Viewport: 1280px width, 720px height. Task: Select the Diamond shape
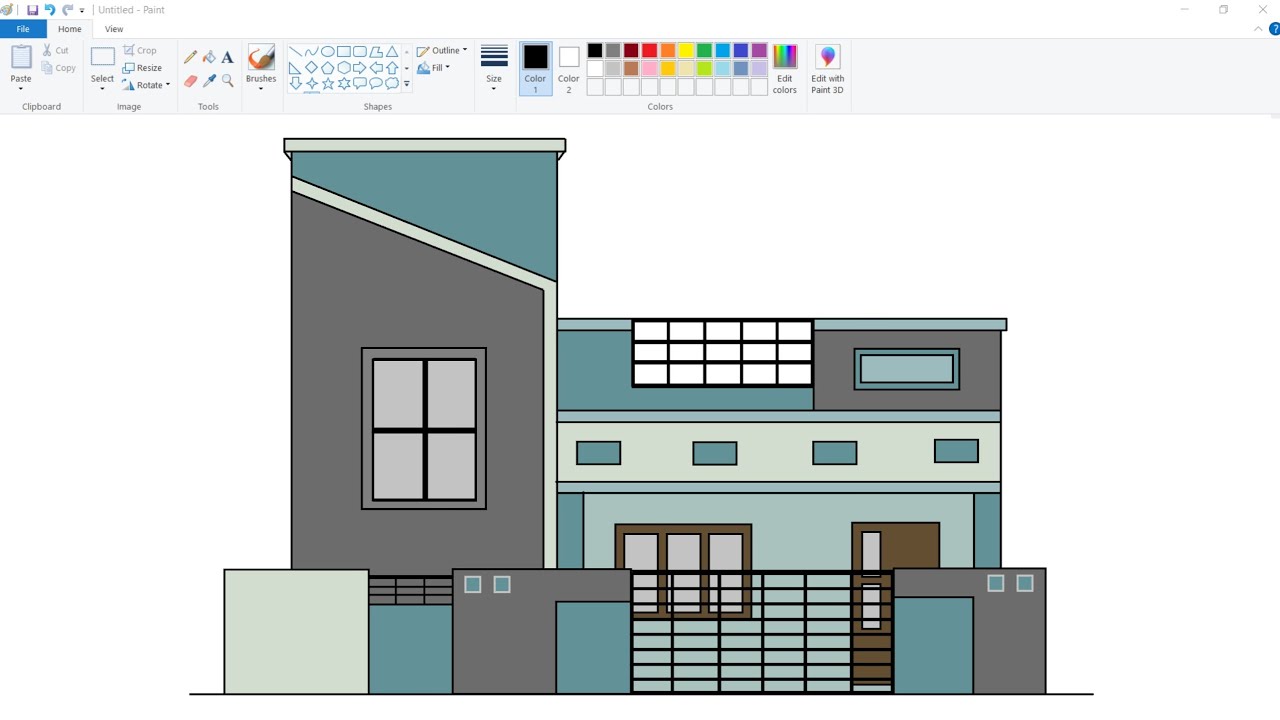tap(311, 68)
